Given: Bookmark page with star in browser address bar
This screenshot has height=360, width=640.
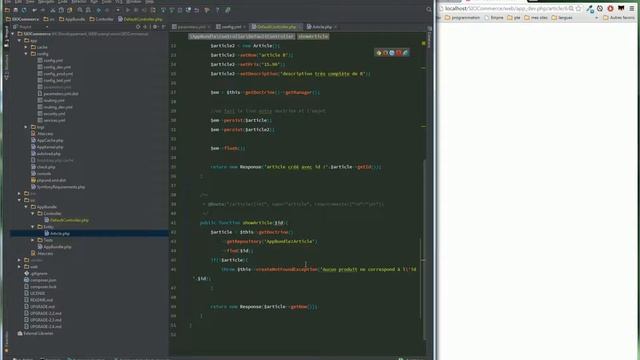Looking at the screenshot, I should (x=578, y=9).
